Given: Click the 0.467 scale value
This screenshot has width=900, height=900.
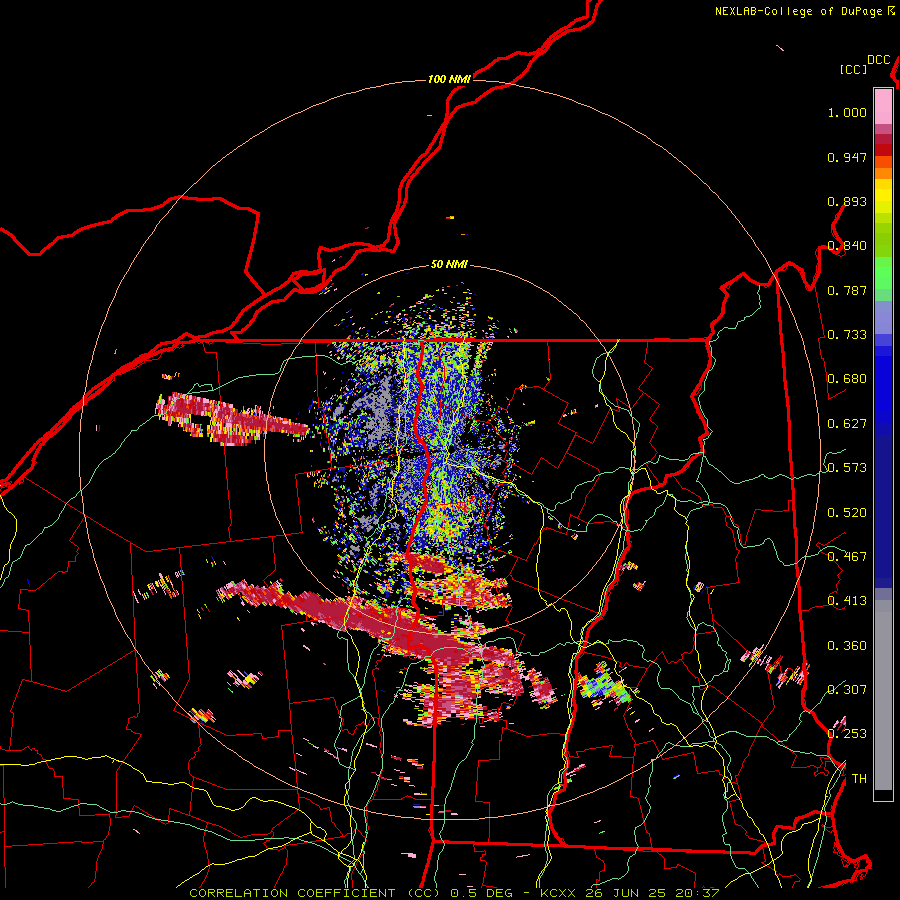Looking at the screenshot, I should [847, 557].
